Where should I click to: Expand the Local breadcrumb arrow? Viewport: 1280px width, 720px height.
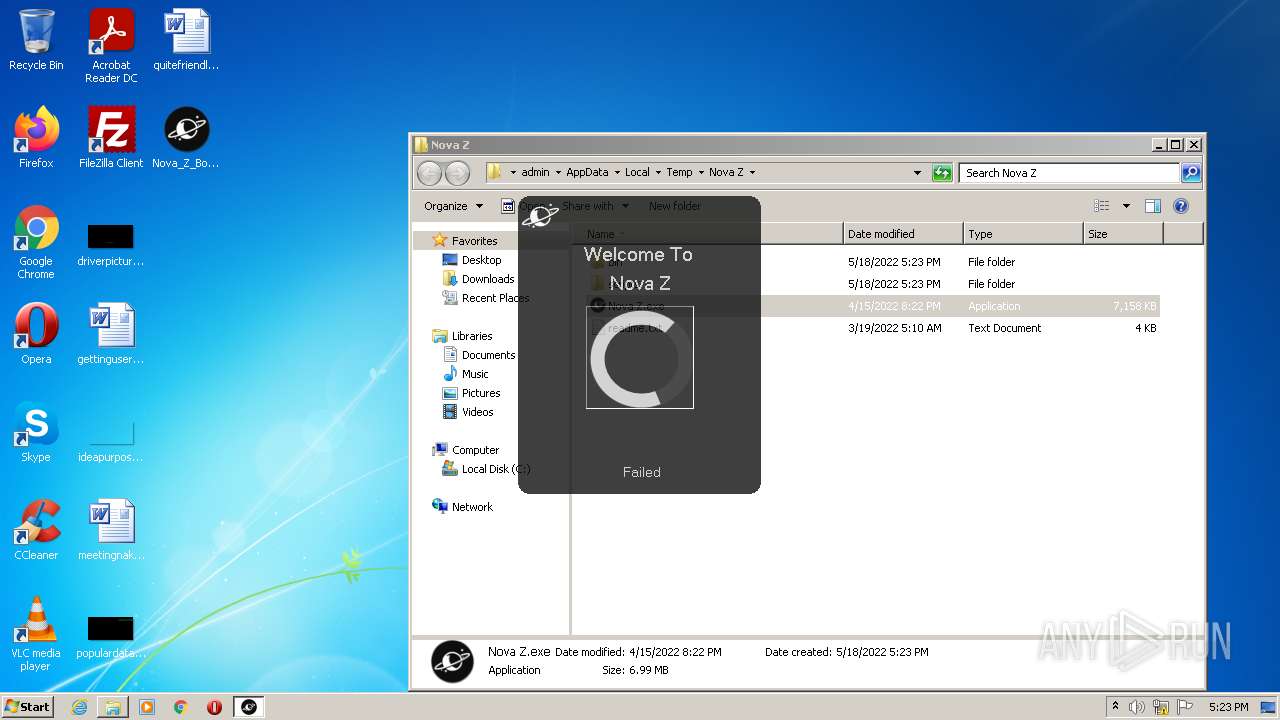tap(658, 173)
